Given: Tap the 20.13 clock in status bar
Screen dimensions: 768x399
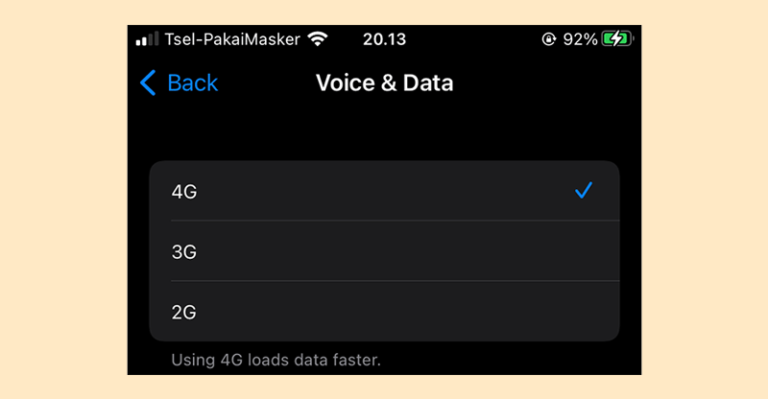Looking at the screenshot, I should tap(384, 39).
